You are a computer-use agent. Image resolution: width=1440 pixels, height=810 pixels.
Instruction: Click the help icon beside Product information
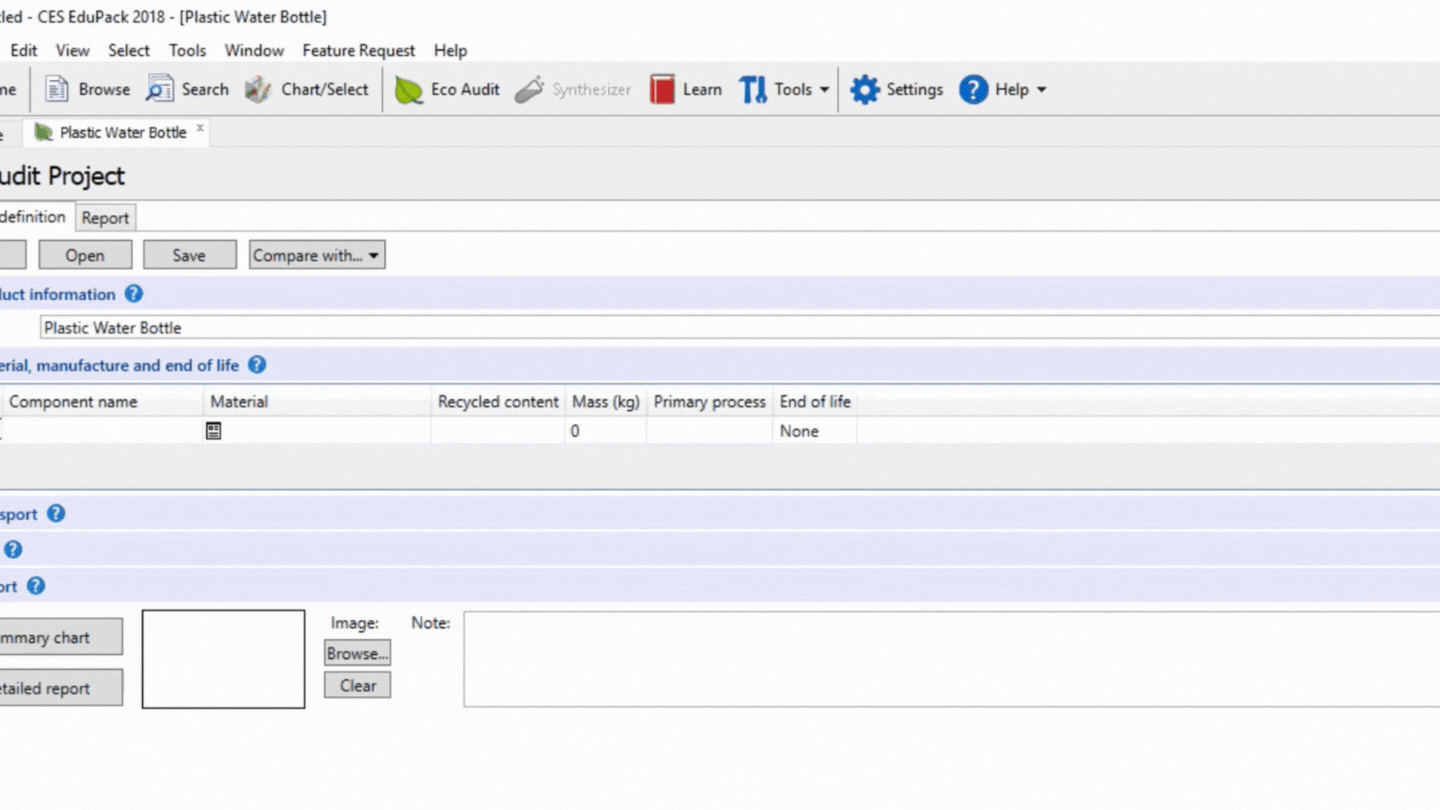pos(134,294)
